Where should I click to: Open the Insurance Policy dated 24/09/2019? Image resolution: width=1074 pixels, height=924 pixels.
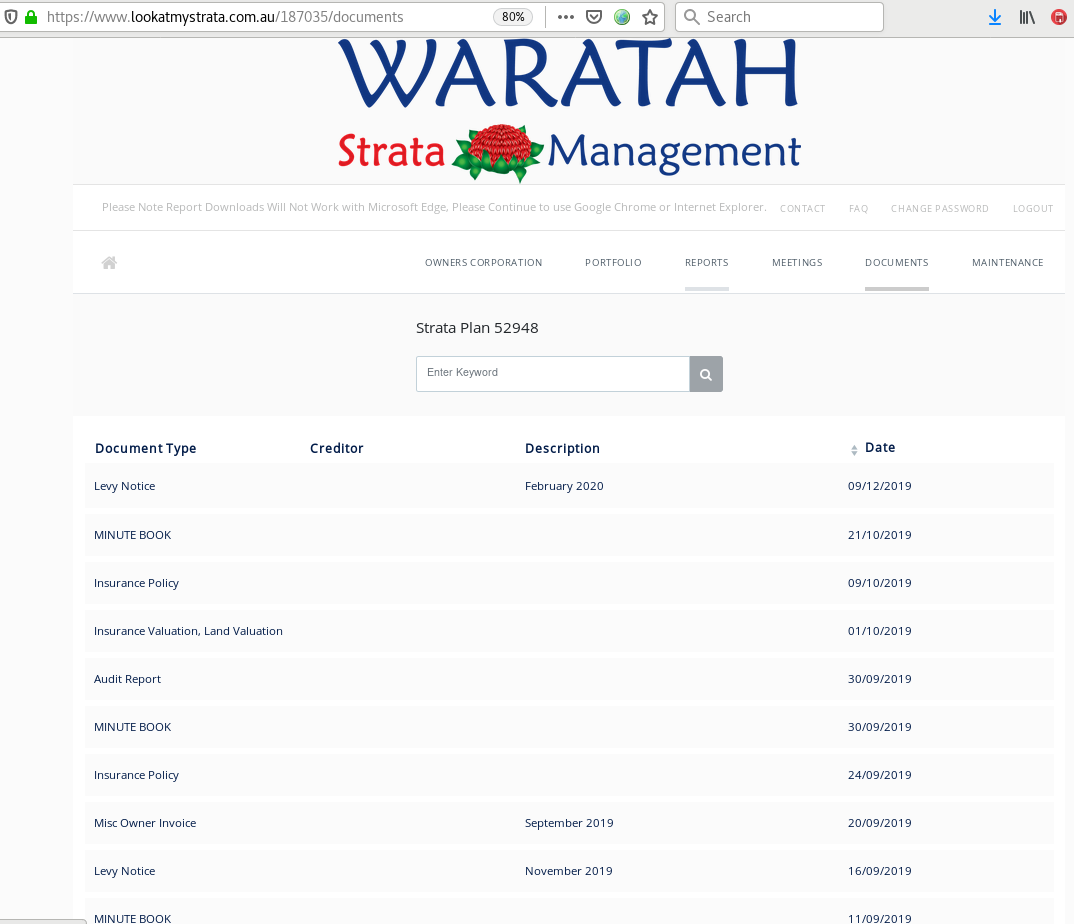click(569, 775)
